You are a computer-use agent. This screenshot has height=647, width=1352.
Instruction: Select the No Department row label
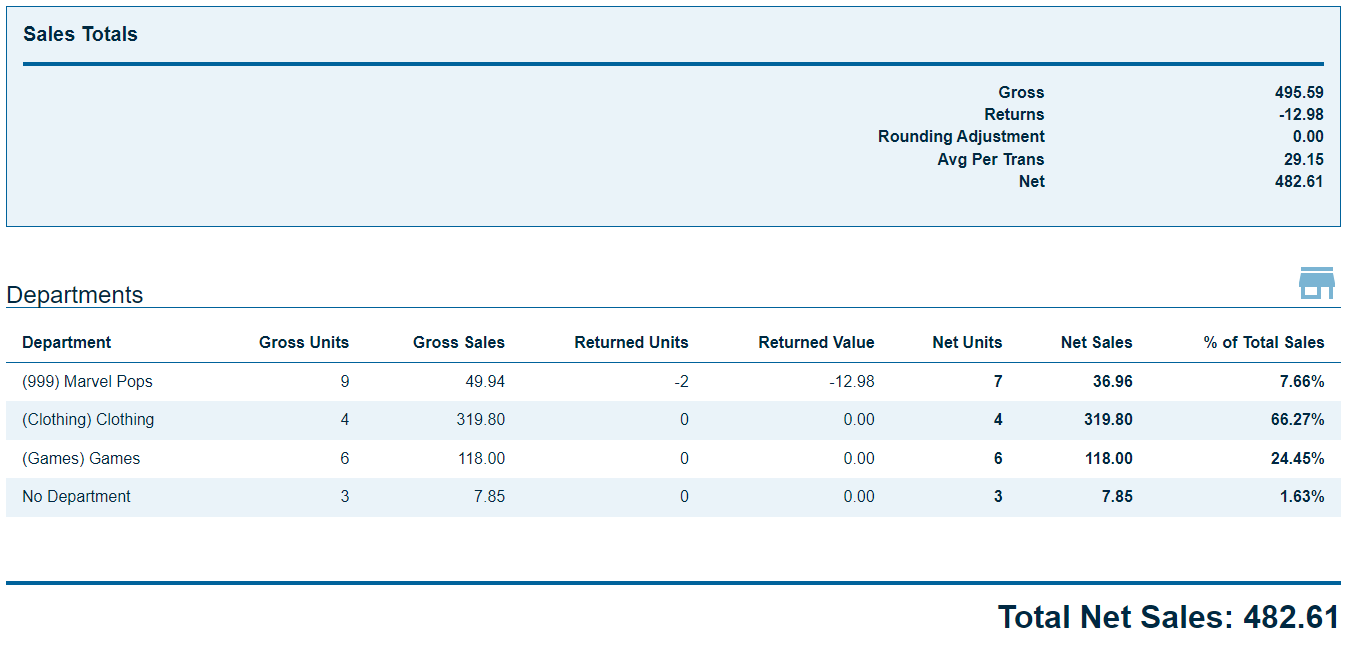tap(76, 497)
